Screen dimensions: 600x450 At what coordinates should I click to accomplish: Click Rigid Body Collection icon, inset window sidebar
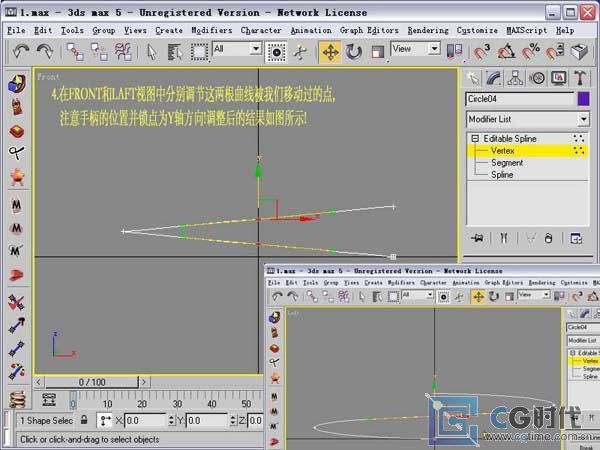[x=274, y=317]
